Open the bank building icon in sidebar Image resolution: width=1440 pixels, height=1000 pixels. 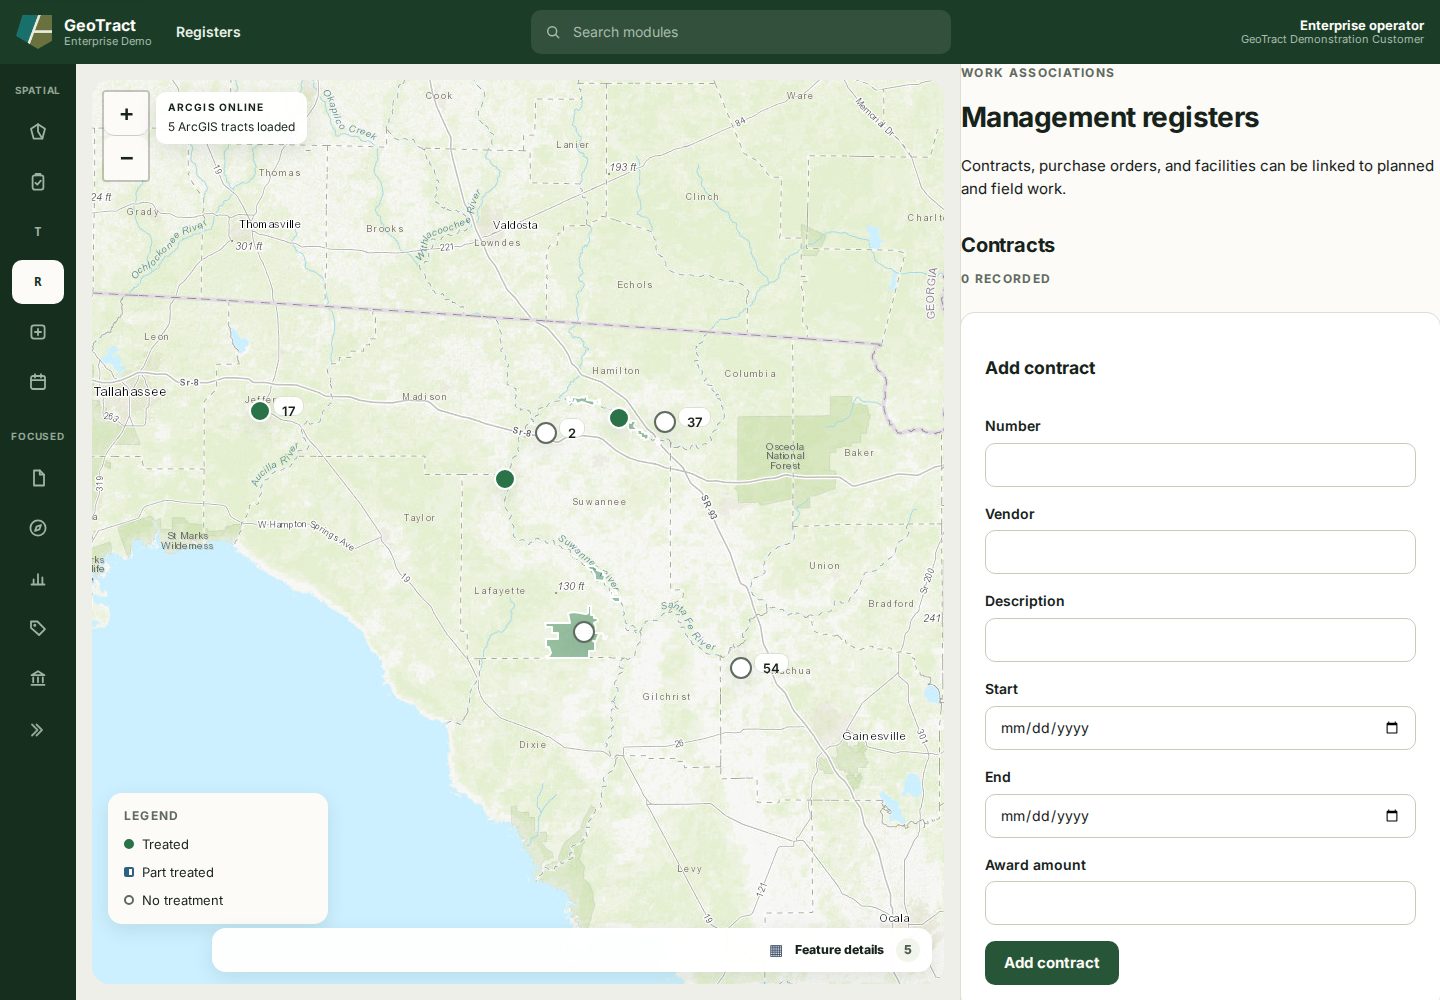click(x=38, y=678)
